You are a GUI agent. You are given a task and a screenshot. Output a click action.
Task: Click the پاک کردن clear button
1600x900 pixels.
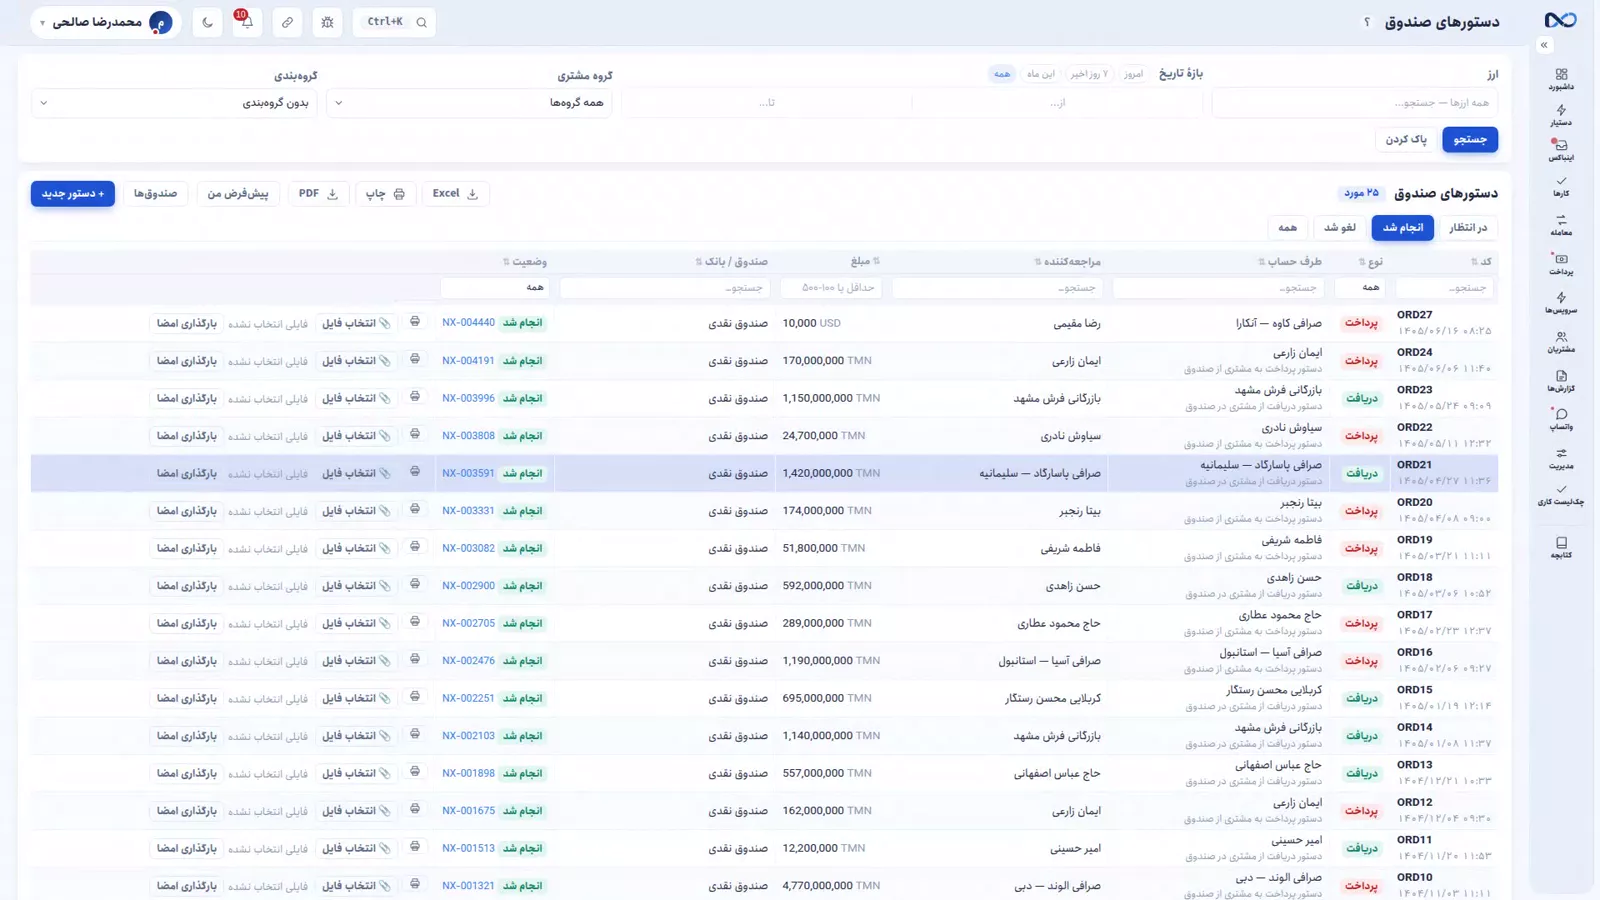tap(1406, 140)
